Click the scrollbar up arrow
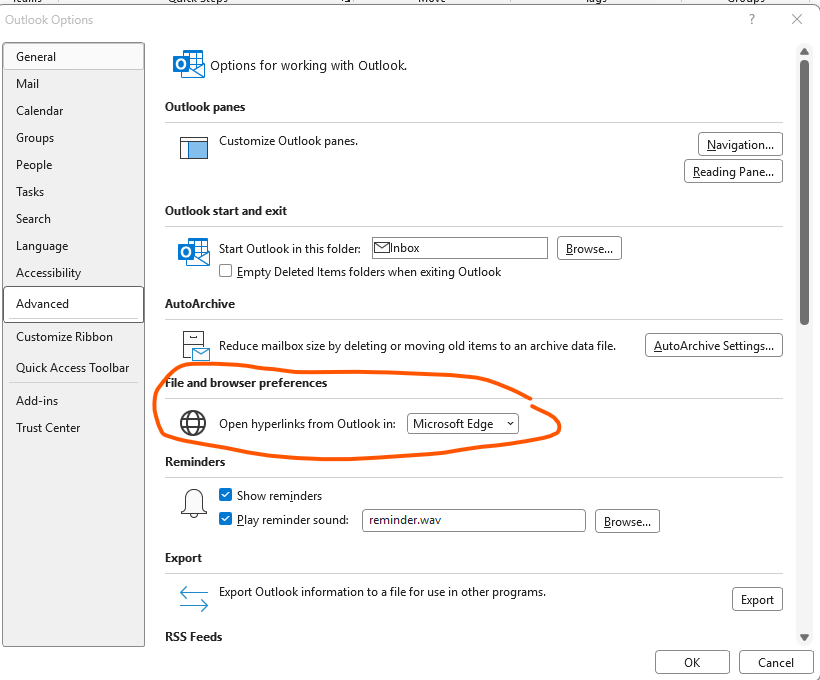Screen dimensions: 820x680 804,51
